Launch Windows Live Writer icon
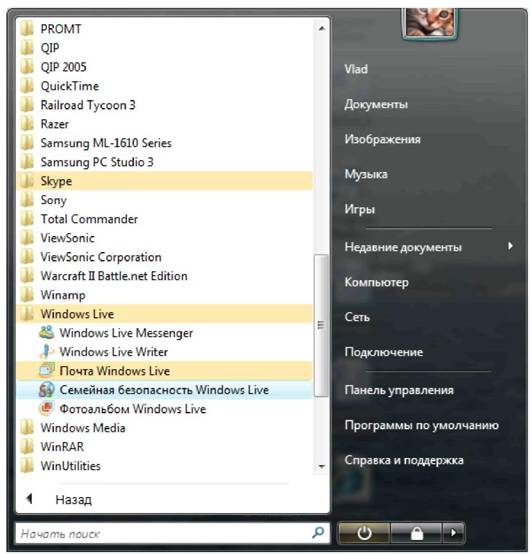 tap(46, 352)
